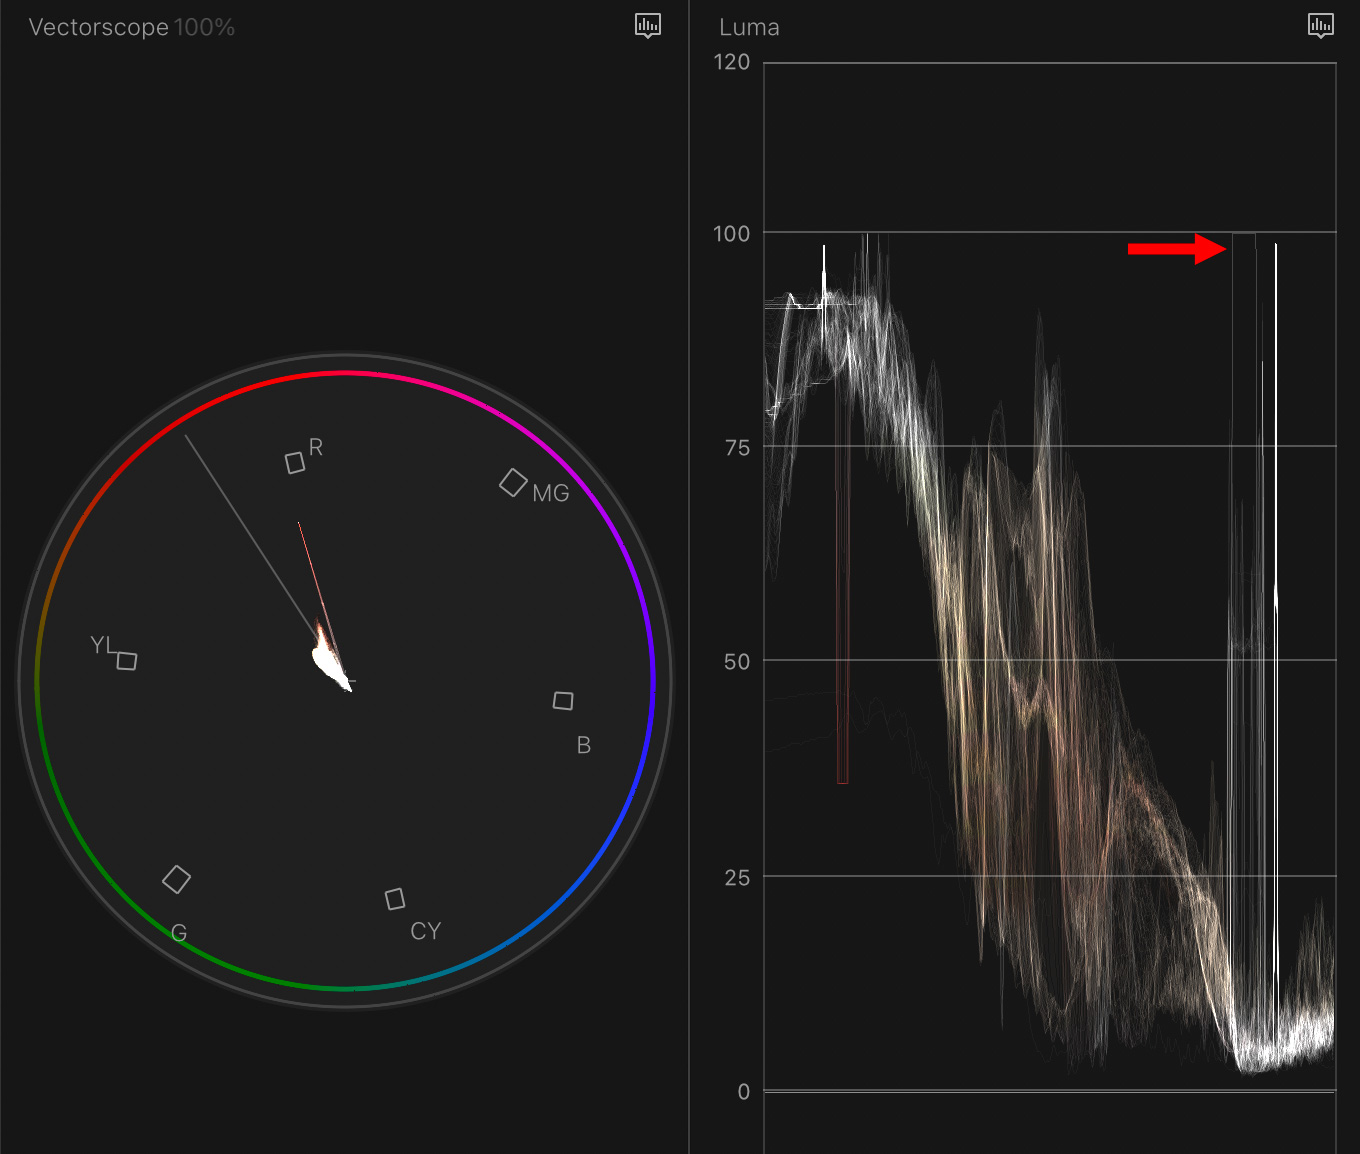Click the 120 waveform scale label
Screen dimensions: 1360x1154
point(731,62)
